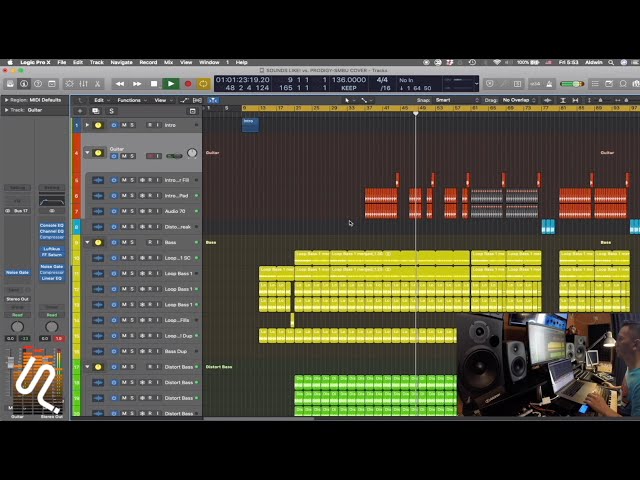Expand the Intro track stack
640x480 pixels.
point(87,125)
